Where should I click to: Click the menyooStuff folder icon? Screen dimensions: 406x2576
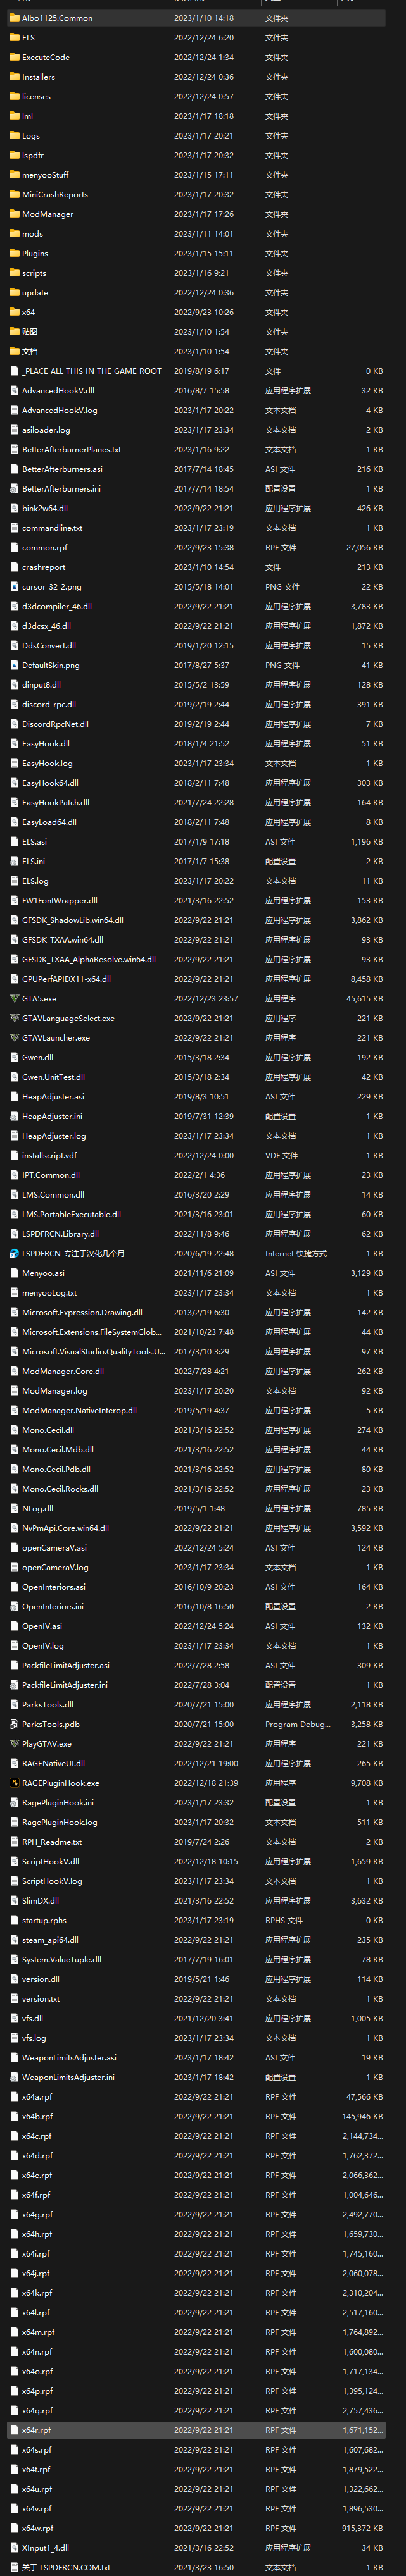[x=14, y=174]
